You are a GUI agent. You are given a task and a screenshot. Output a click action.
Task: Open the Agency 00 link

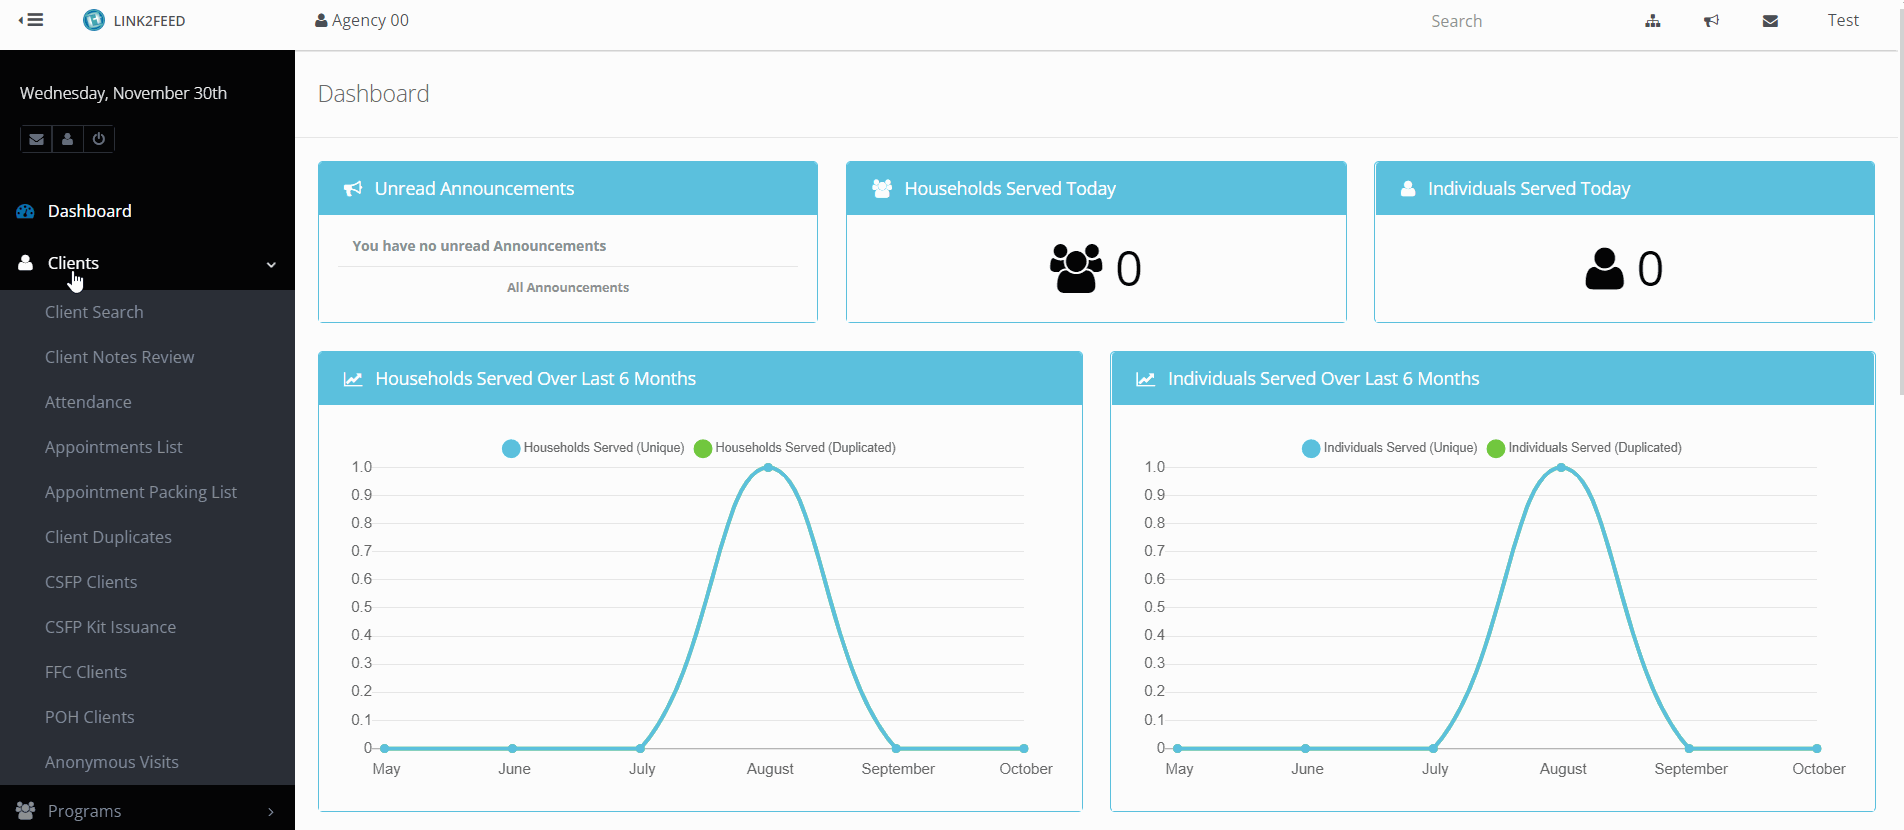coord(362,21)
